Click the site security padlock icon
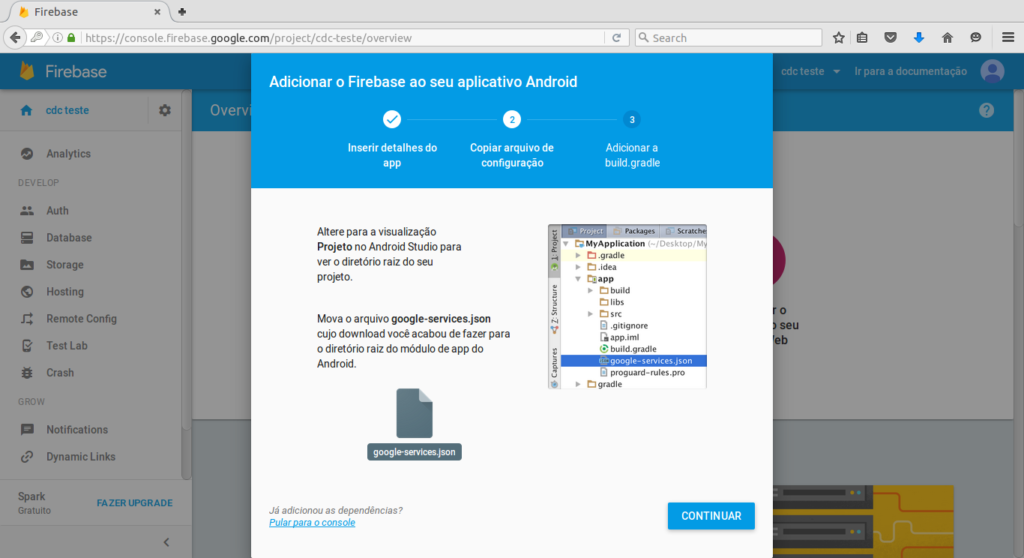The width and height of the screenshot is (1024, 558). 71,38
